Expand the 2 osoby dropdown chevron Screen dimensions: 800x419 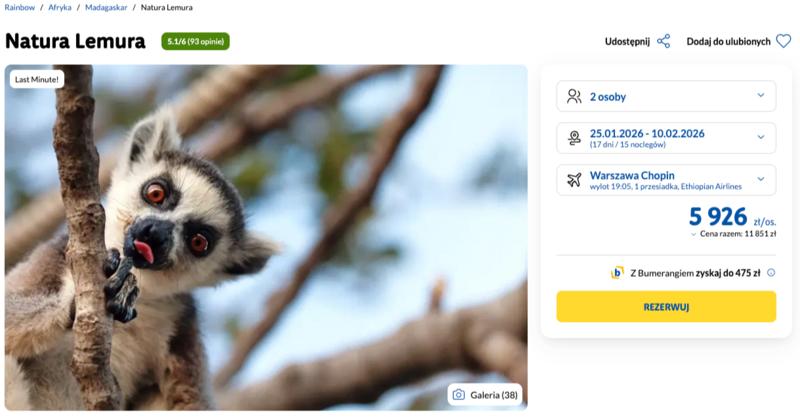pyautogui.click(x=760, y=96)
